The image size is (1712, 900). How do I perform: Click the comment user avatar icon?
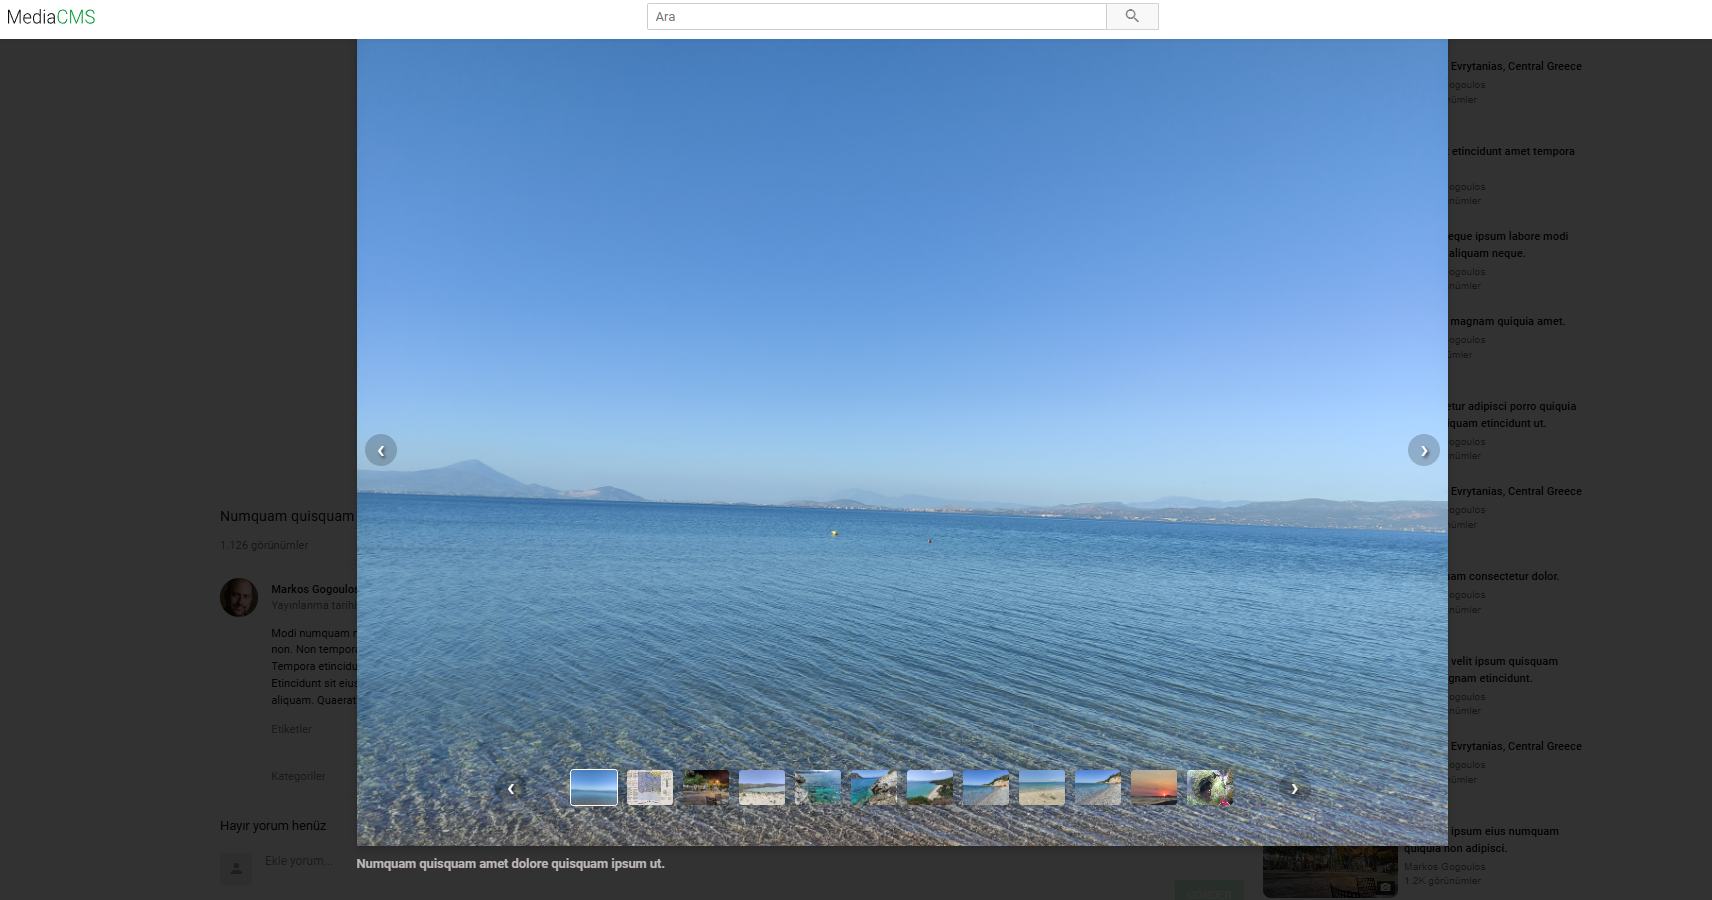236,868
